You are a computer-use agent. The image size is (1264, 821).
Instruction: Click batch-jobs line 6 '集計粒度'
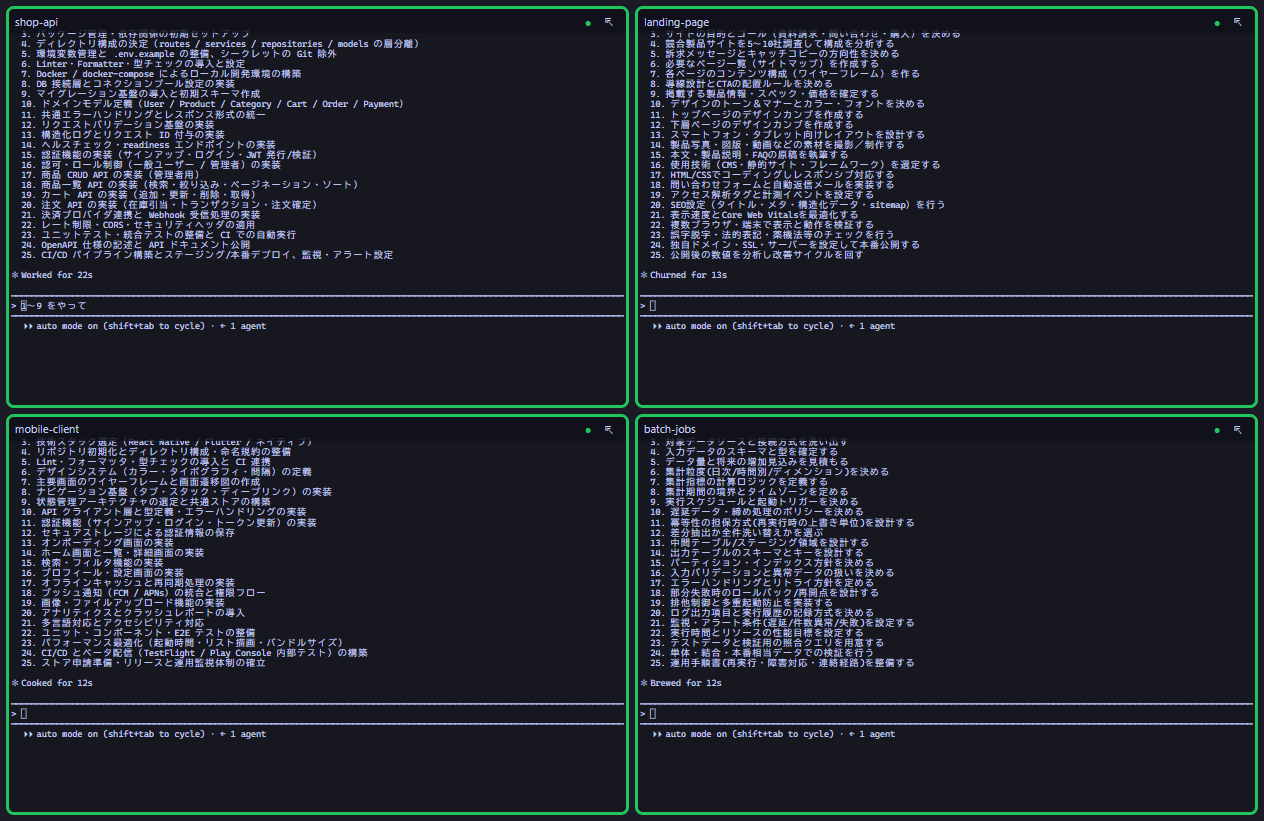click(x=769, y=472)
